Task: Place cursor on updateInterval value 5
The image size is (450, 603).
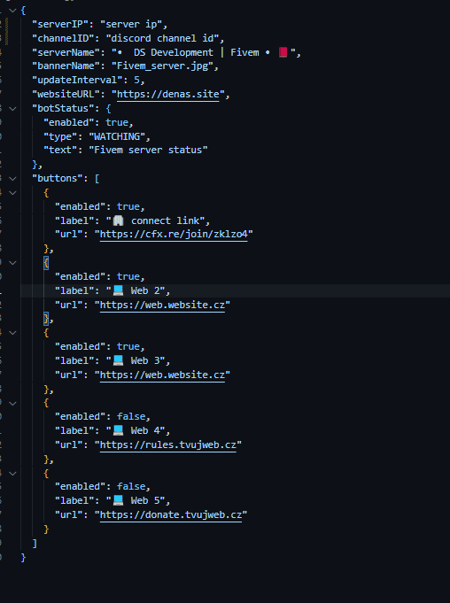Action: click(137, 80)
